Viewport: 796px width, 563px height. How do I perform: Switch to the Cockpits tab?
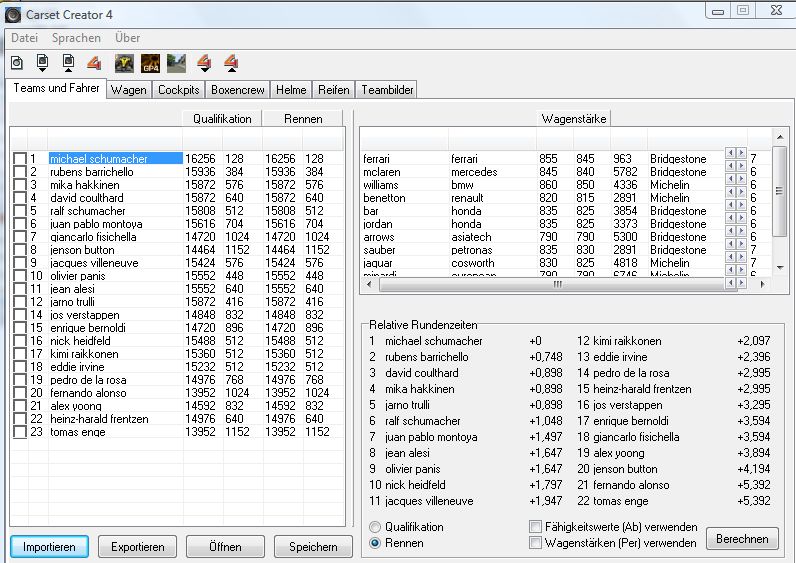click(x=180, y=90)
